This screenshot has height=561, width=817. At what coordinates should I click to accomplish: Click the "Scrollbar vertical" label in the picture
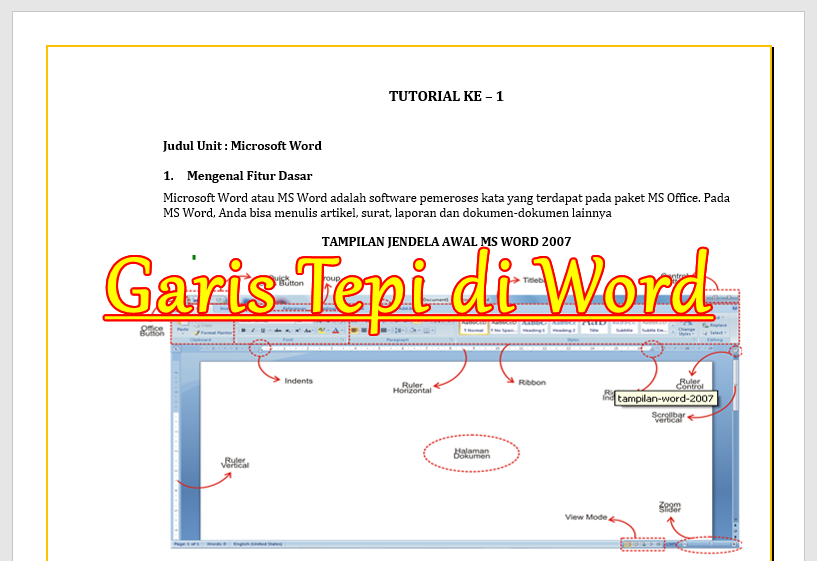(668, 417)
